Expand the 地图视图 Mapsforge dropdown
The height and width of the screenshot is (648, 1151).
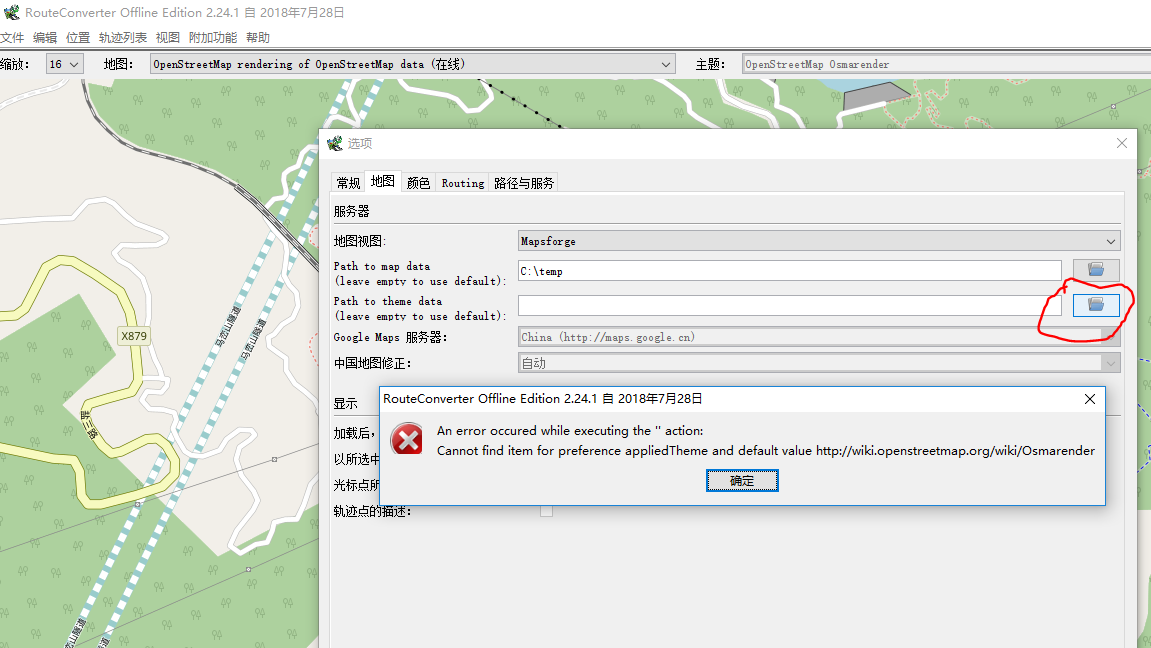(818, 241)
